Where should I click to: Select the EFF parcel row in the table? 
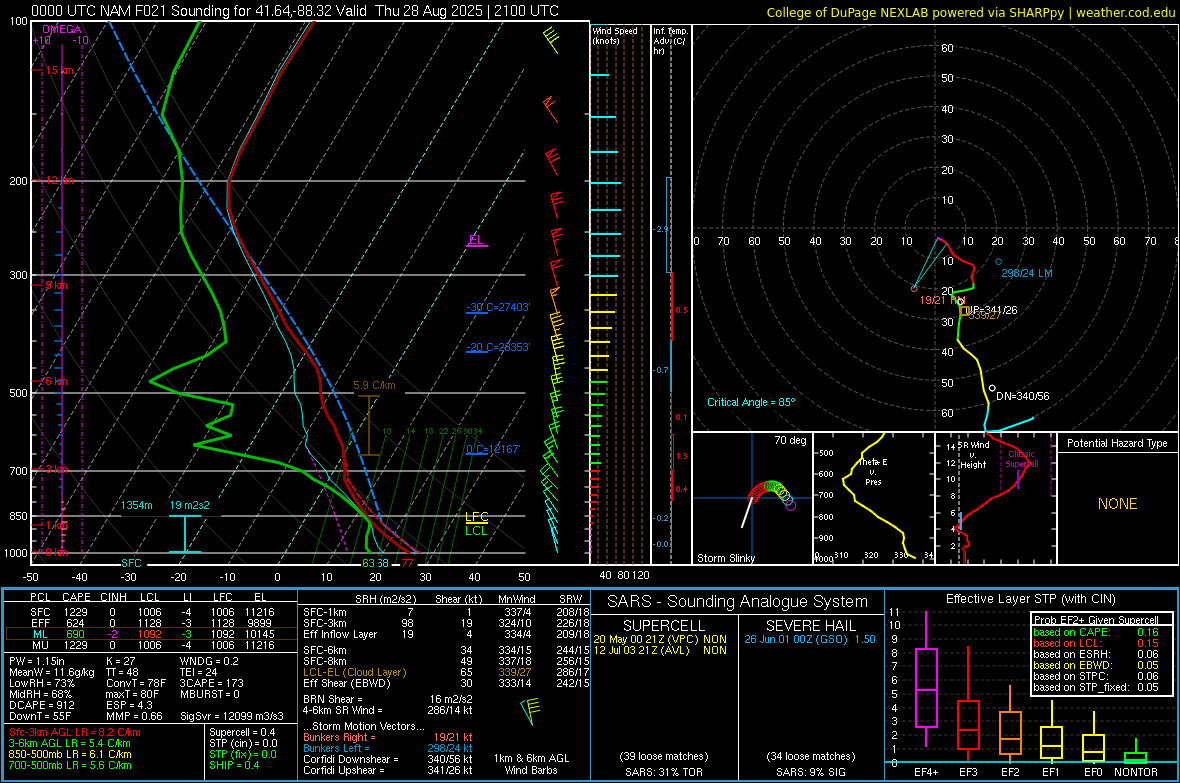coord(151,623)
